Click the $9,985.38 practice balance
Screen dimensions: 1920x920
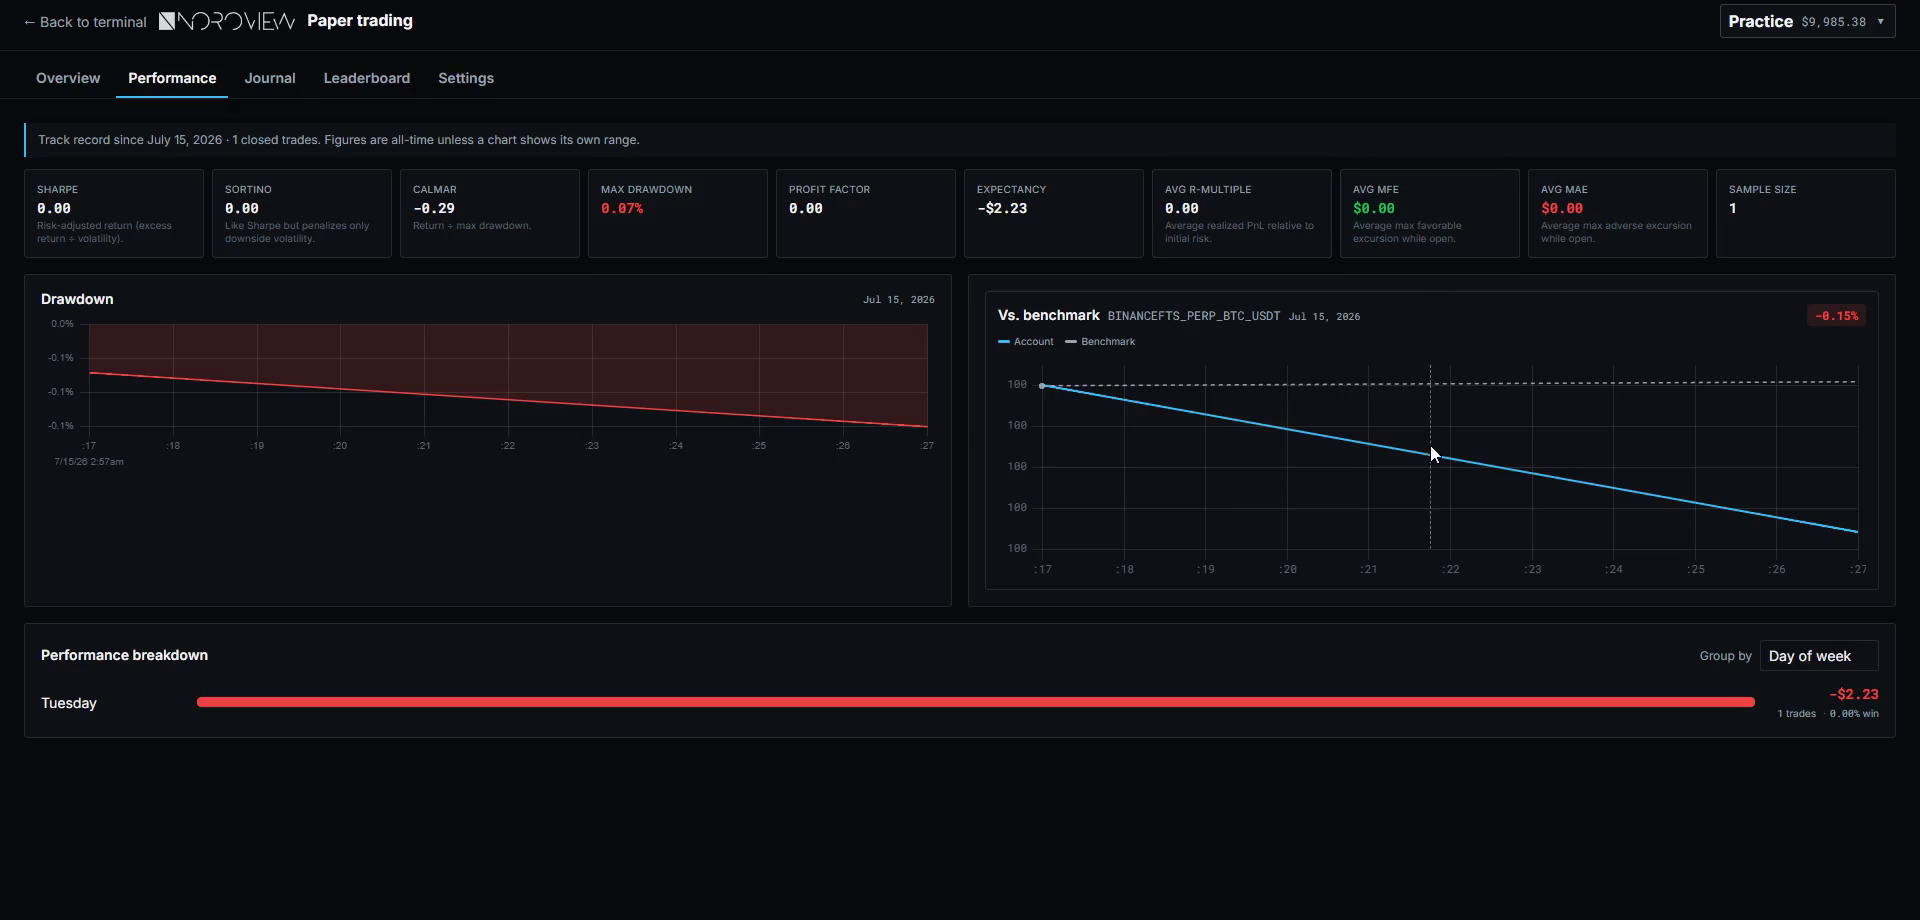(1834, 22)
